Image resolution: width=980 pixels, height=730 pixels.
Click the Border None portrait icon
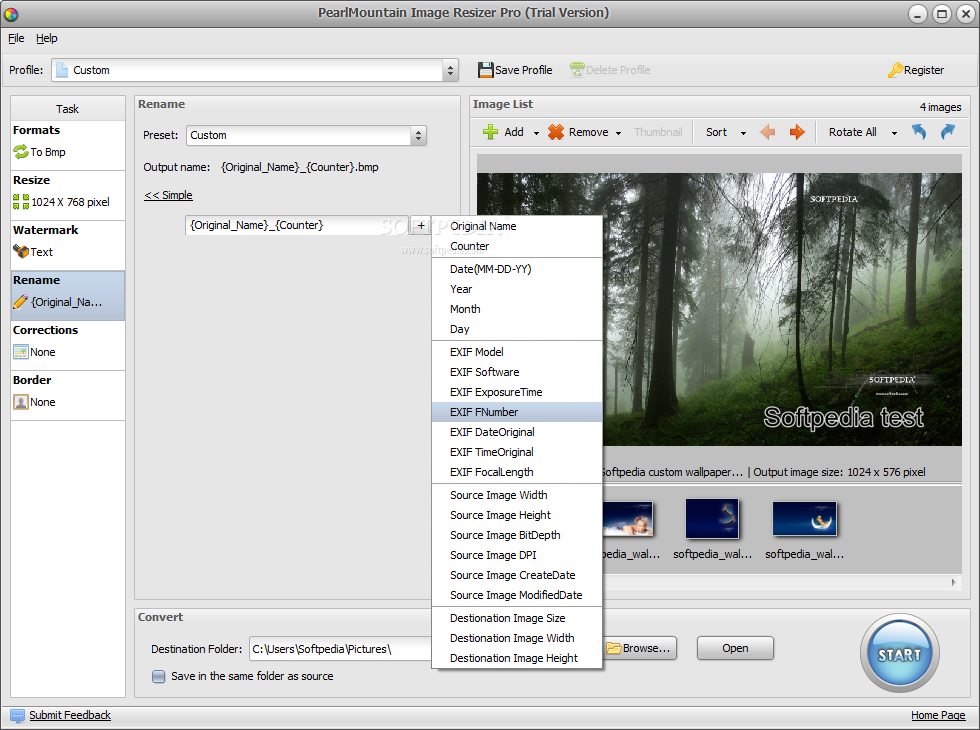pyautogui.click(x=21, y=402)
